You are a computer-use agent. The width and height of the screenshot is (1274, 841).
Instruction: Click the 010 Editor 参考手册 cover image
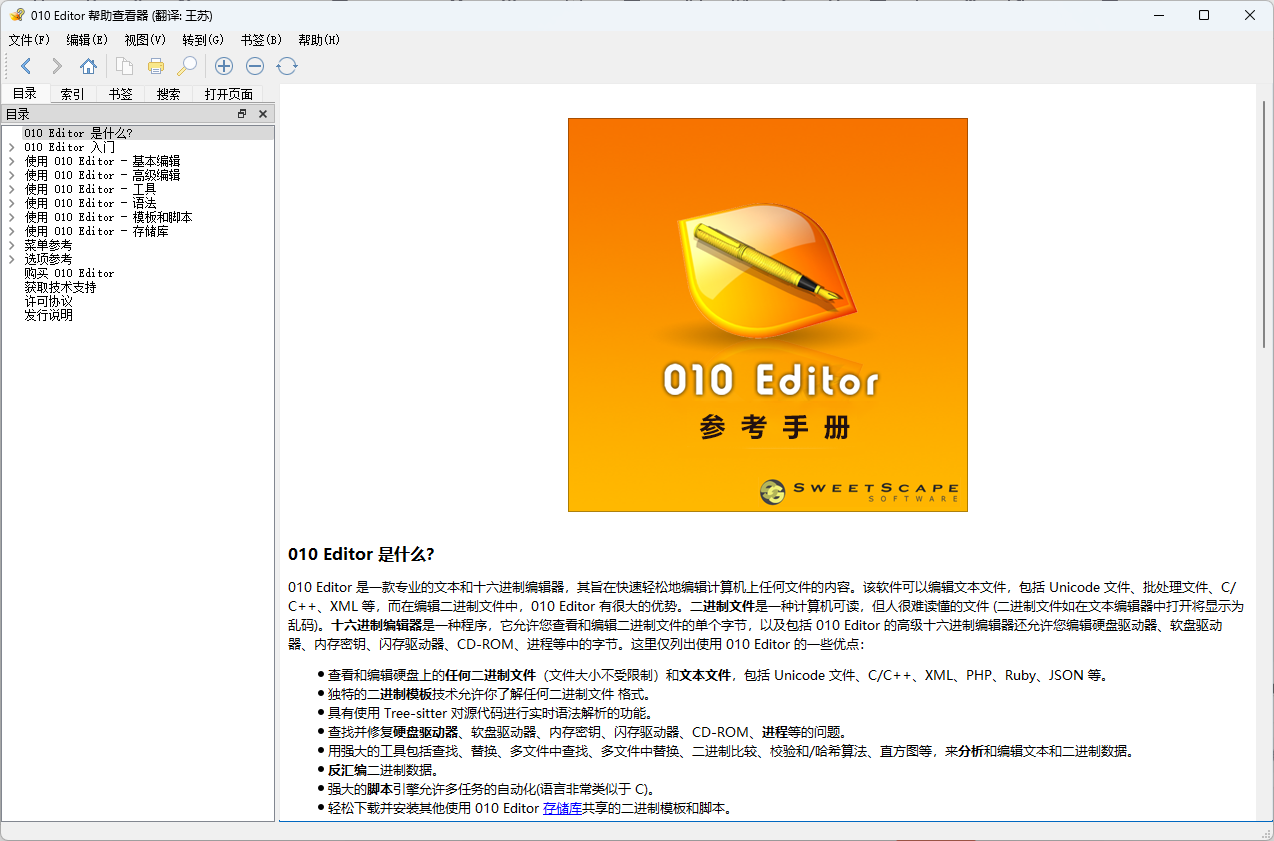[768, 315]
